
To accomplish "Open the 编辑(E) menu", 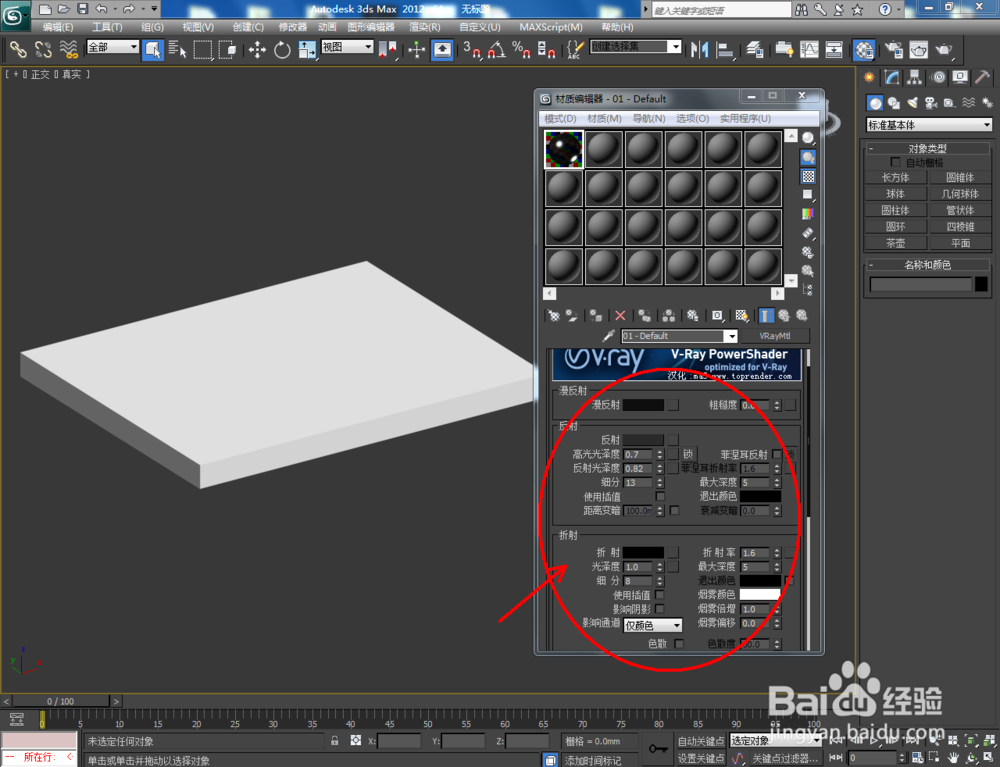I will pos(58,27).
